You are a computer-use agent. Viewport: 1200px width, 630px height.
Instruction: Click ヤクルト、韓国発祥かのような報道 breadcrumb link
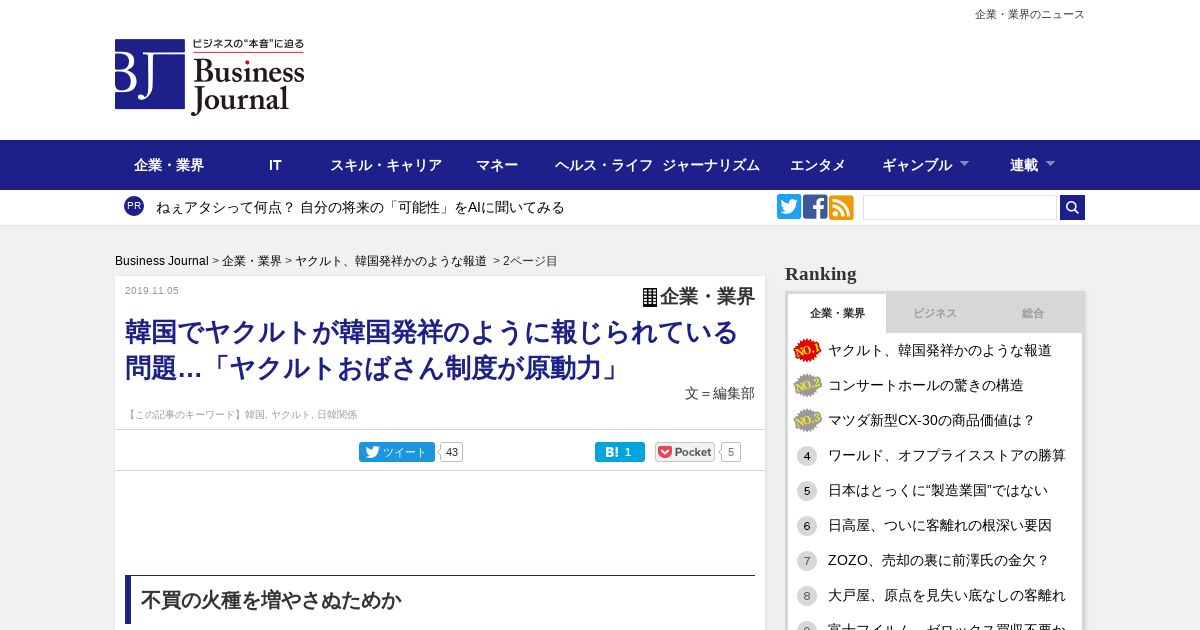(x=391, y=261)
